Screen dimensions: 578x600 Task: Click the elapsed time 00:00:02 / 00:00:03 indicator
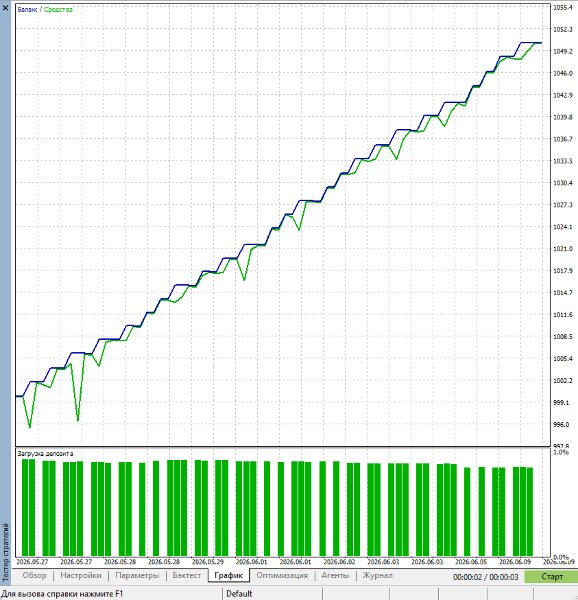click(485, 577)
